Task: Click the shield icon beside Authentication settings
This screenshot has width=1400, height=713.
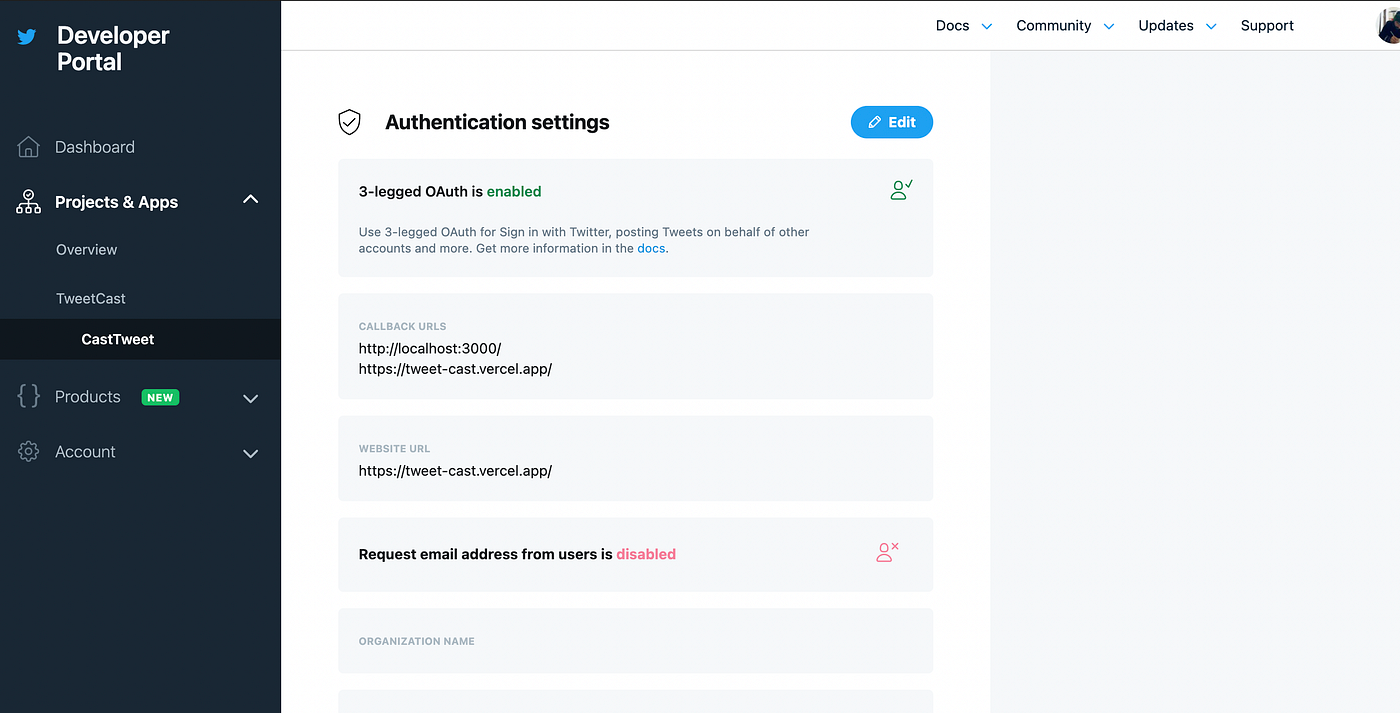Action: pyautogui.click(x=349, y=121)
